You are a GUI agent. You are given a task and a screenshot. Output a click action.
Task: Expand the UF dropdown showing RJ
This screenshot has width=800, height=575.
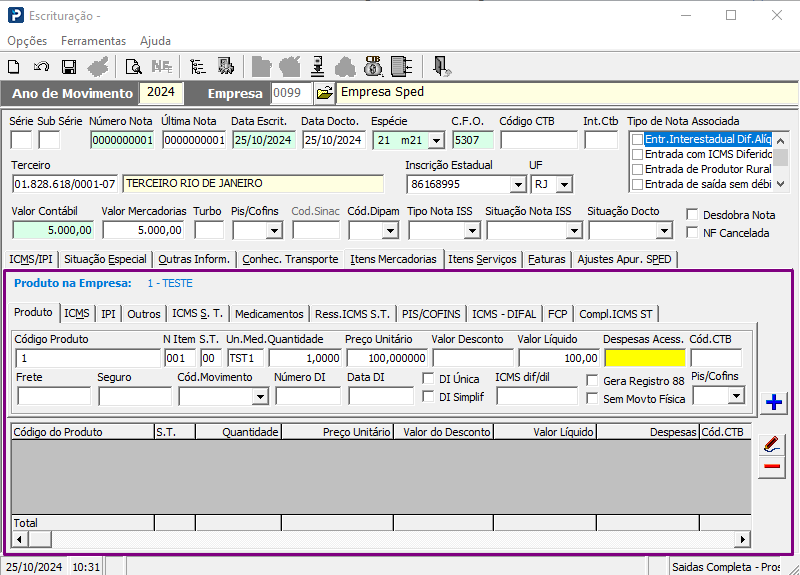[565, 184]
